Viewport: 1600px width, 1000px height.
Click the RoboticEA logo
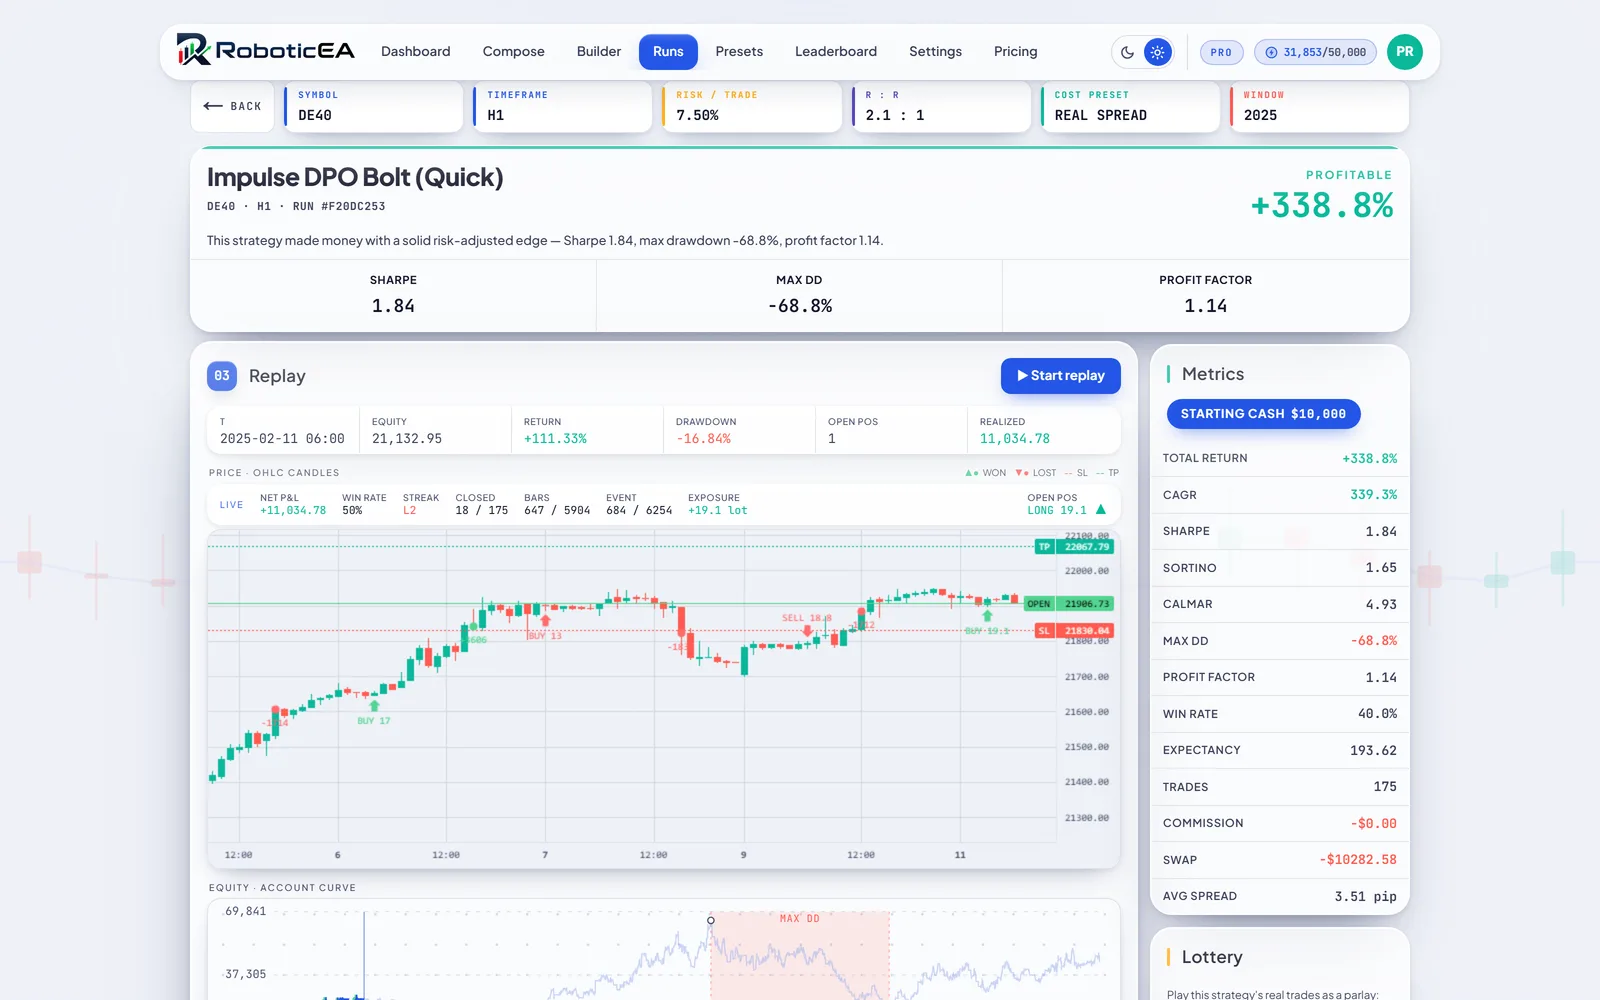[265, 50]
